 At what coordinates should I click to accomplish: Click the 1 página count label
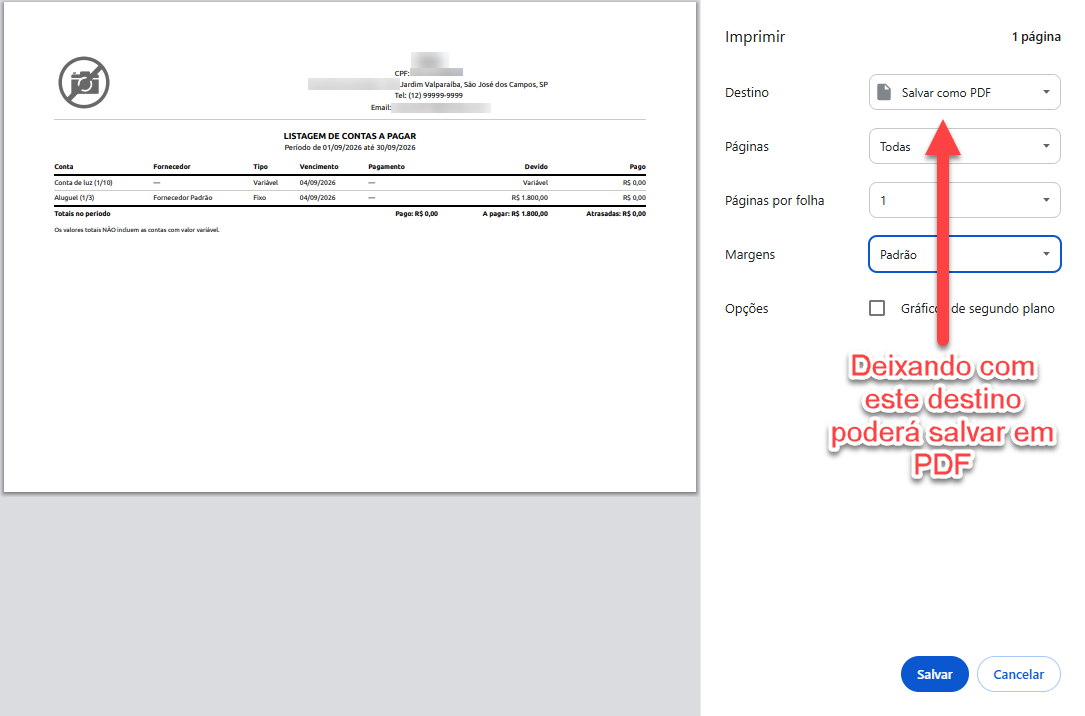click(x=1036, y=37)
